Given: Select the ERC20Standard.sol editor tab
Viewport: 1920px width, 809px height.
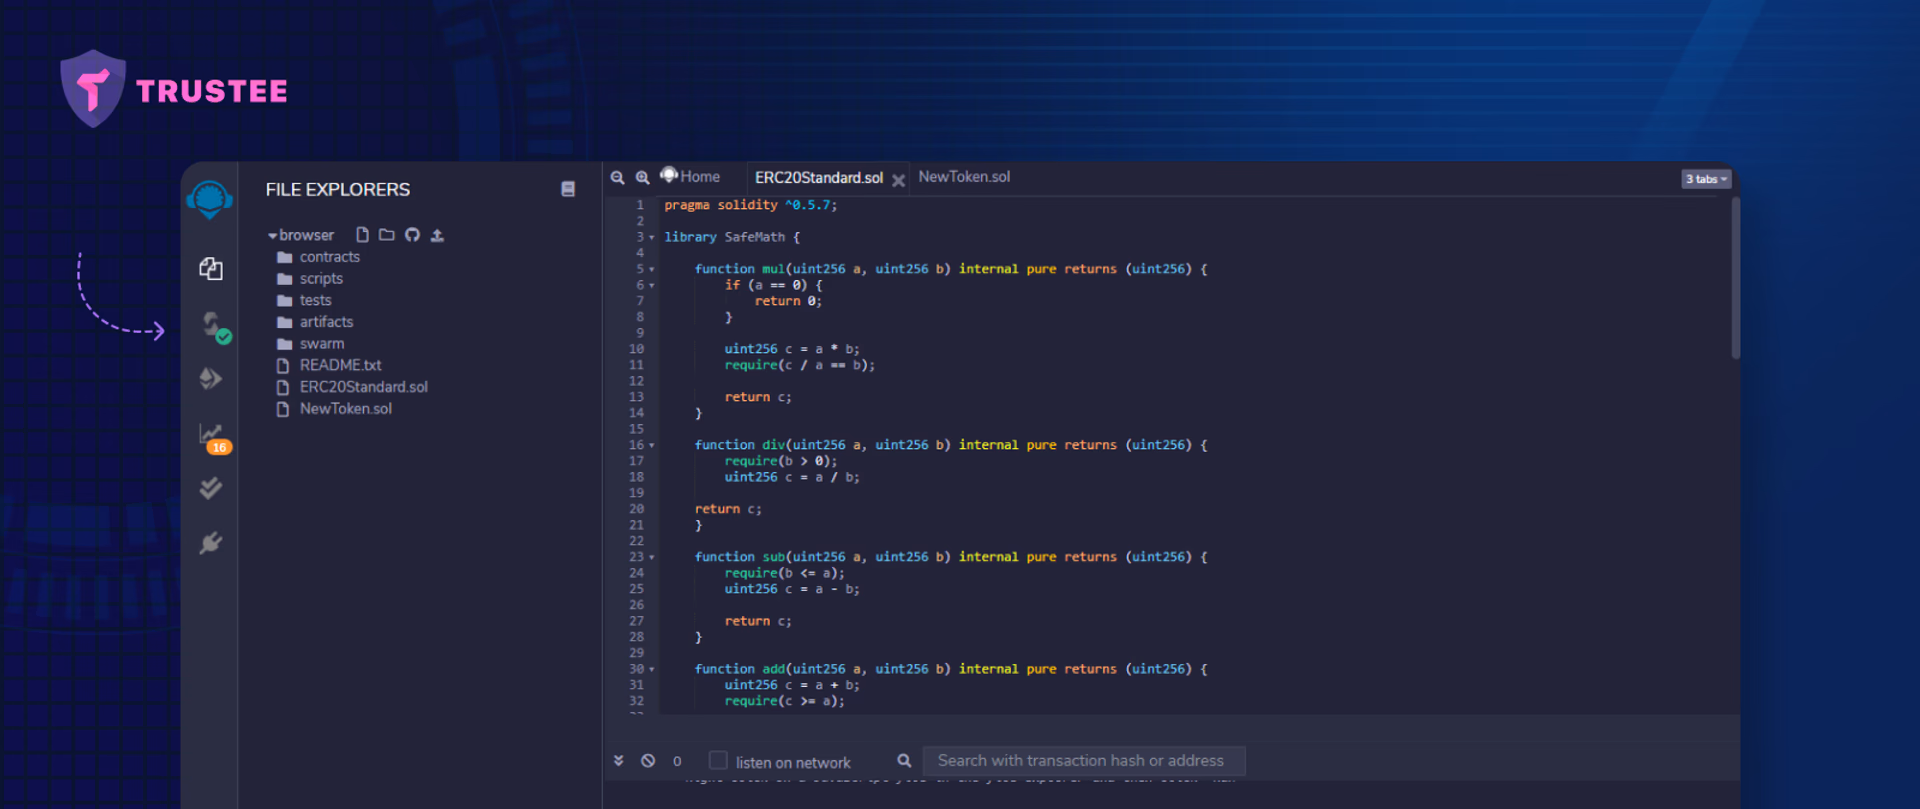Looking at the screenshot, I should tap(819, 178).
